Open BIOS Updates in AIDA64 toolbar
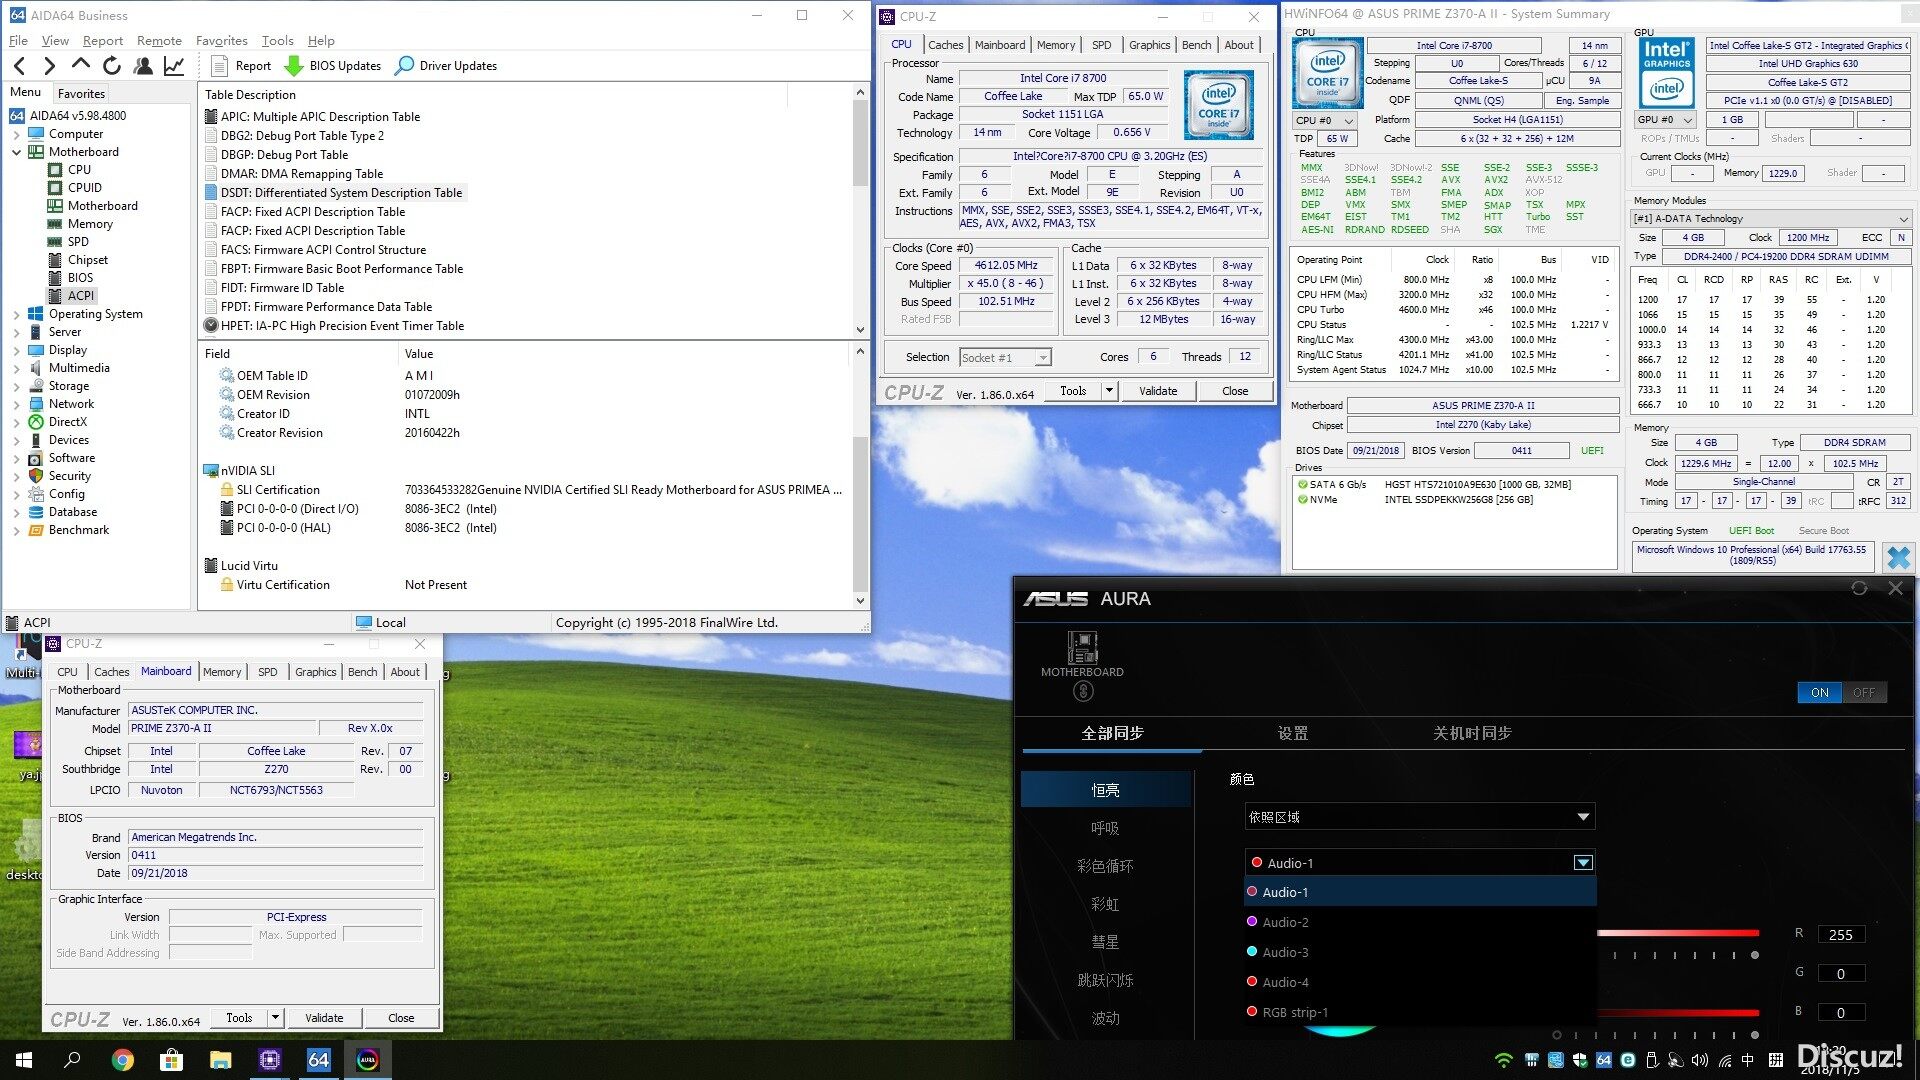Screen dimensions: 1920x1080 click(333, 66)
